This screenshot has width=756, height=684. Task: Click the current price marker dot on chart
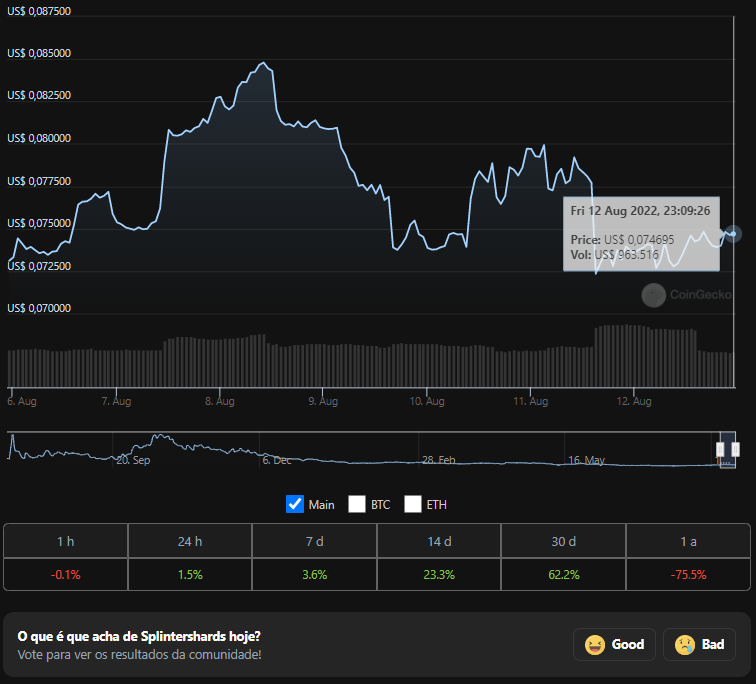[733, 234]
